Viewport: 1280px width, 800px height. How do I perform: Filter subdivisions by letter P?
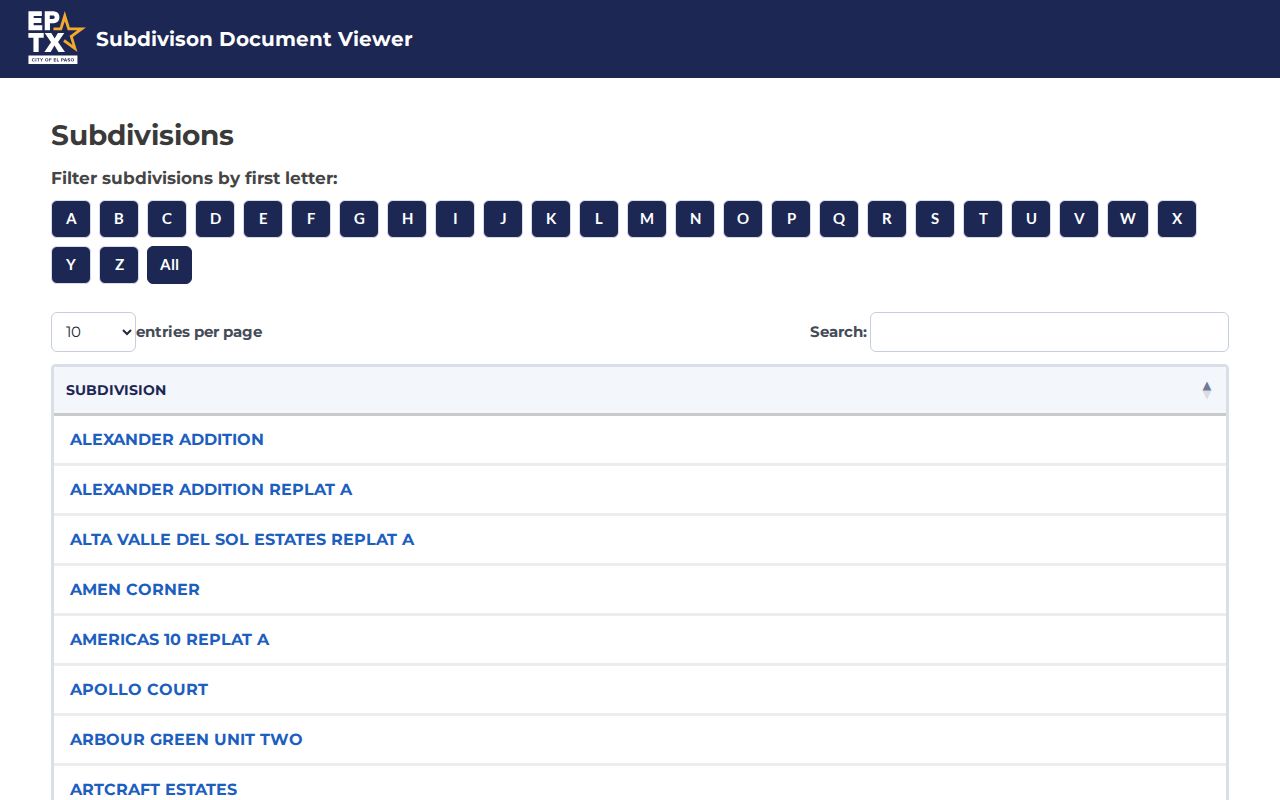click(x=791, y=219)
